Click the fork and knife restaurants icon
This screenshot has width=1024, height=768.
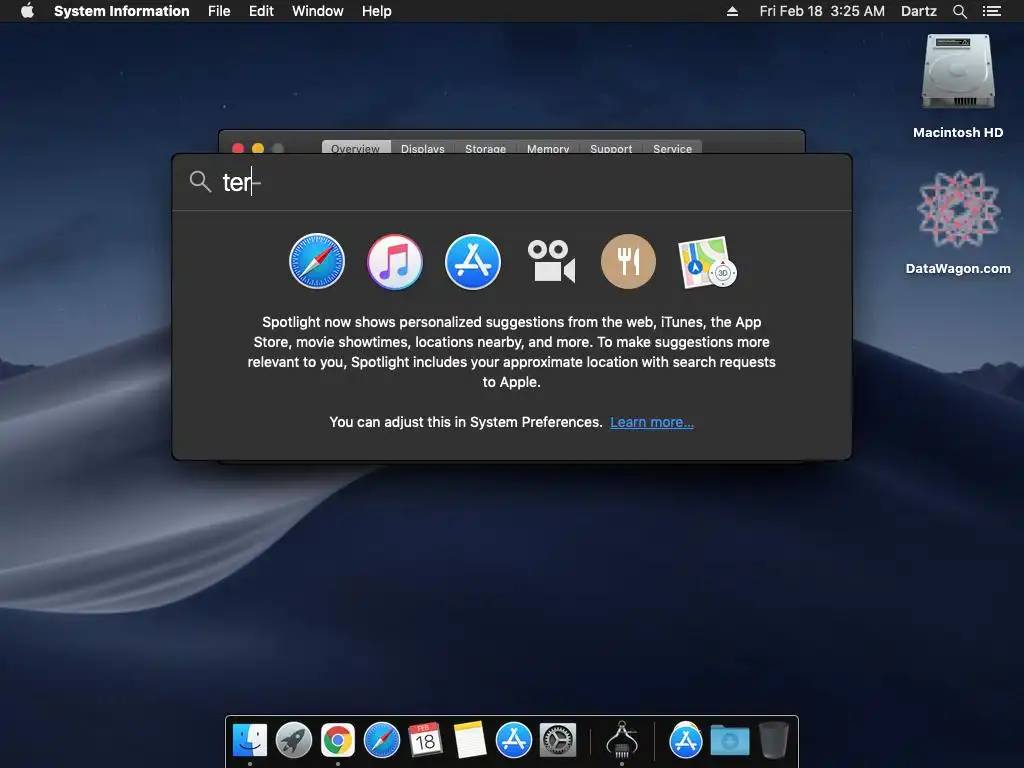point(628,262)
